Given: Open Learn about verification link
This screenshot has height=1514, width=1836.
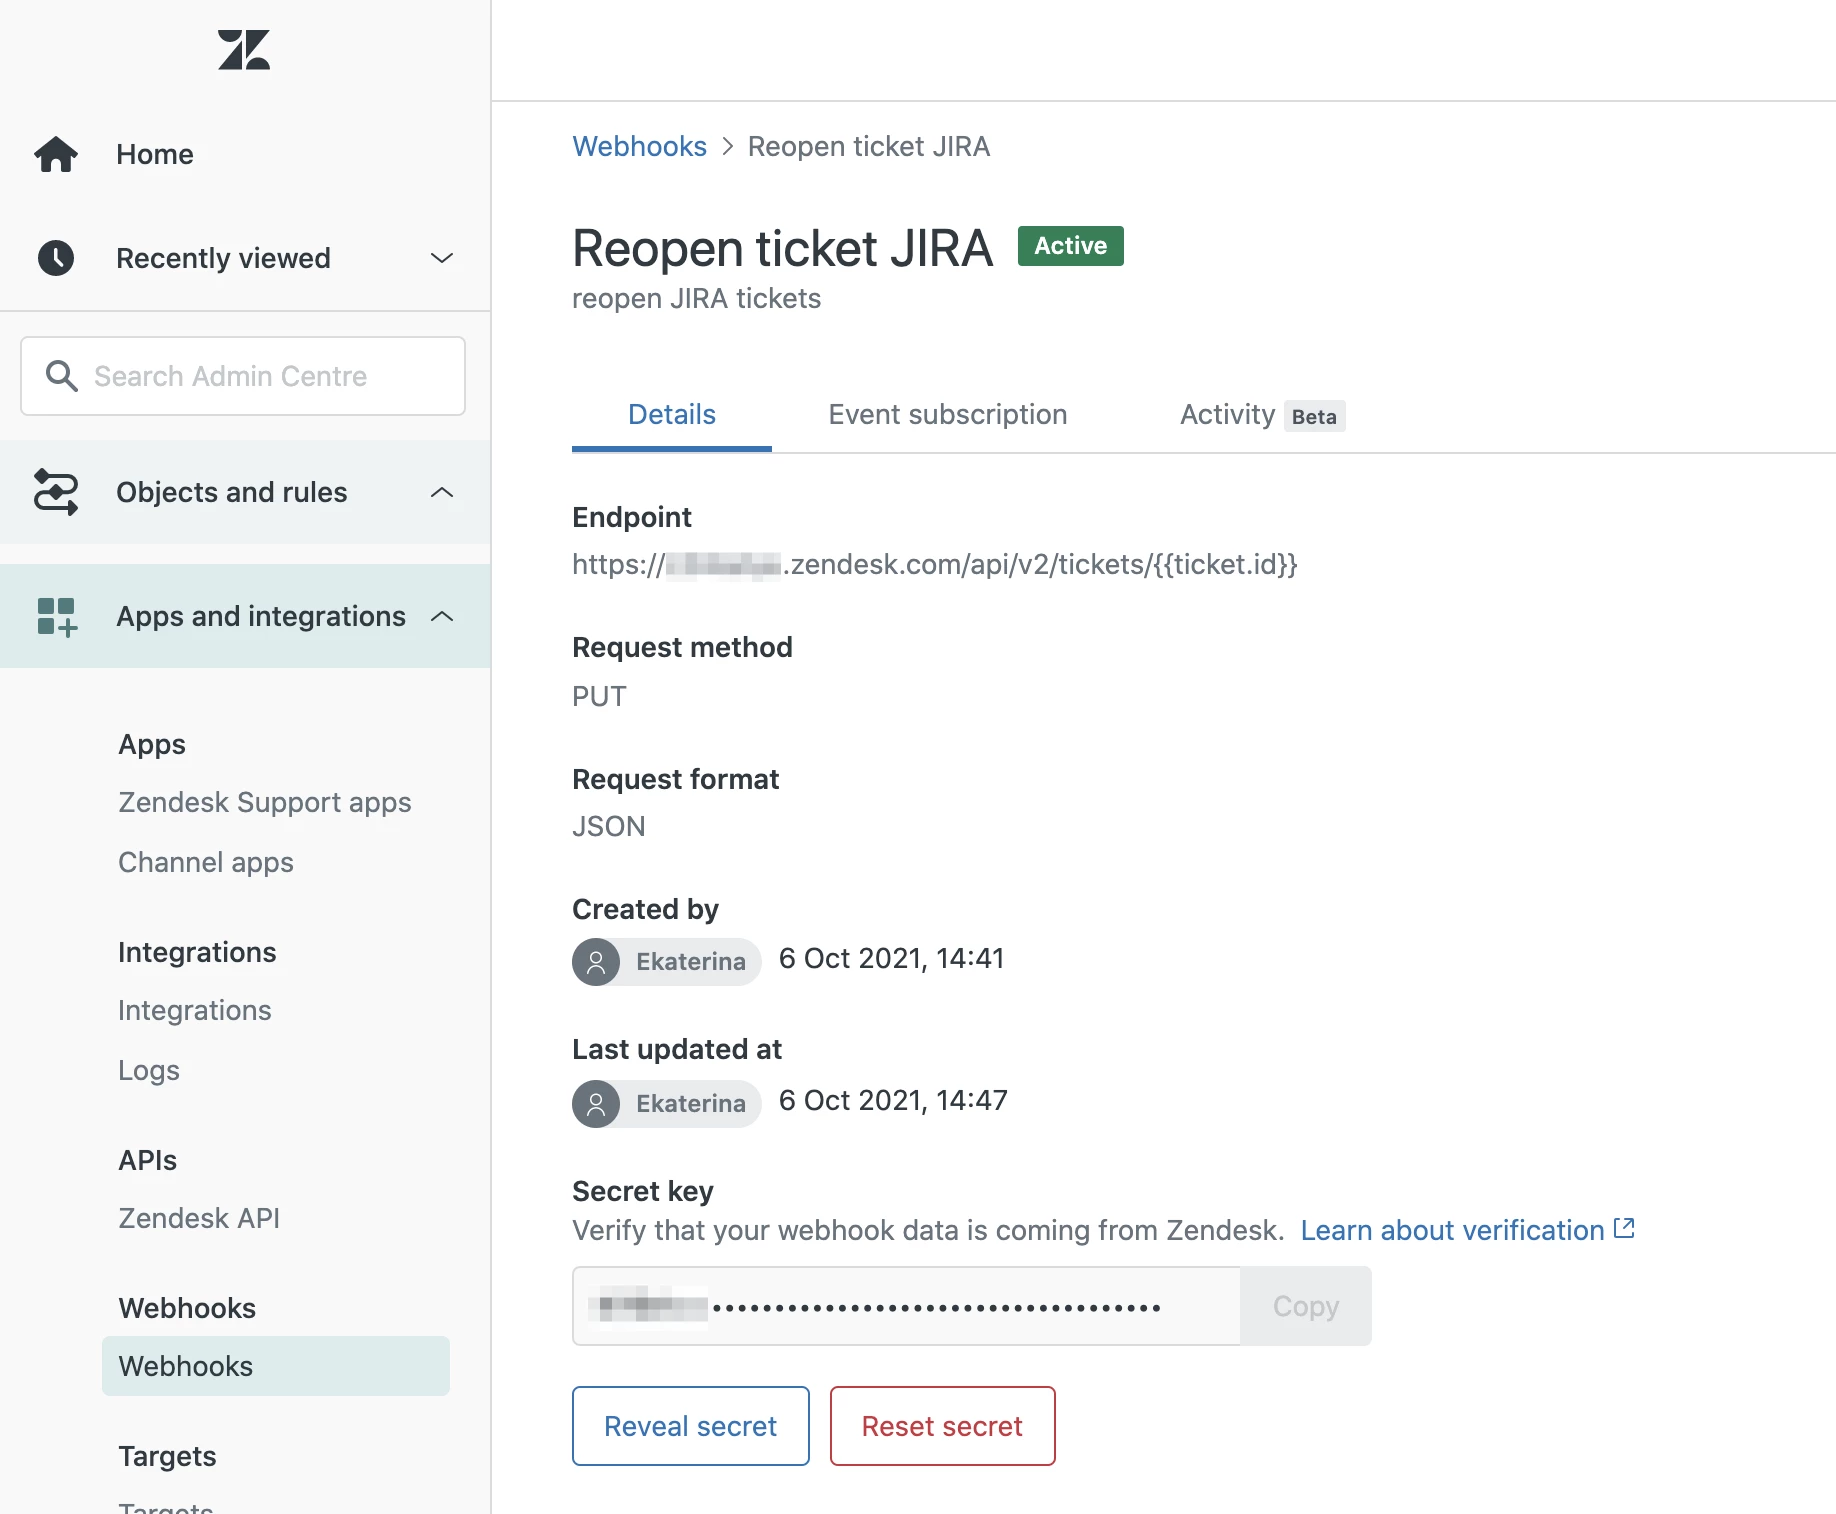Looking at the screenshot, I should tap(1452, 1230).
